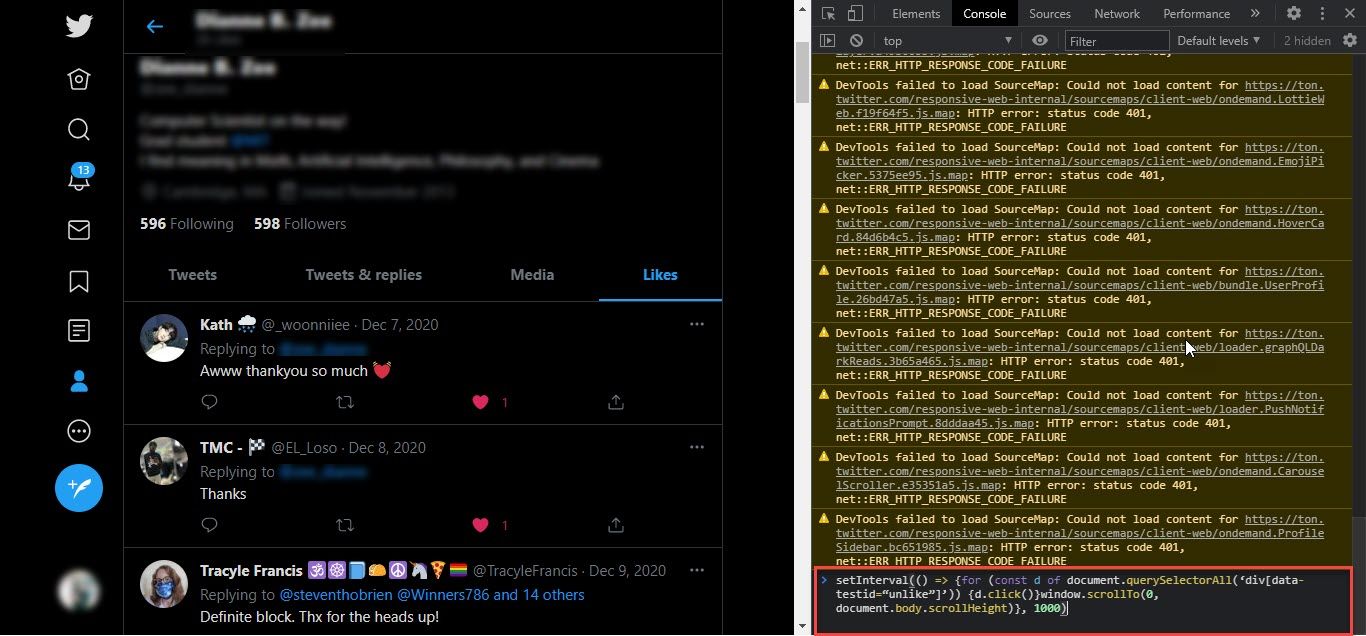Open more options on TMC's tweet
Screen dimensions: 1366x636
697,447
